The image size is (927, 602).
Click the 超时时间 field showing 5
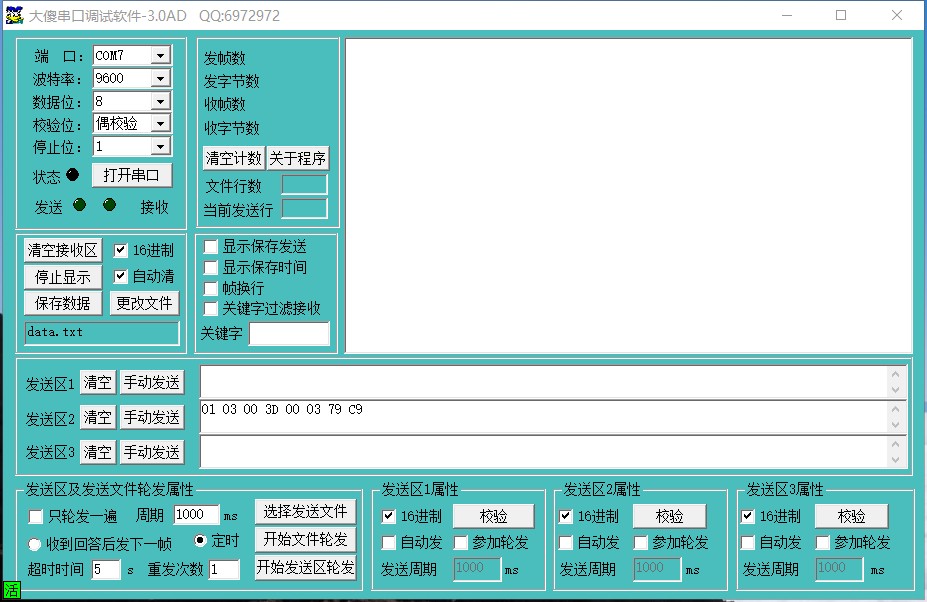click(x=106, y=569)
